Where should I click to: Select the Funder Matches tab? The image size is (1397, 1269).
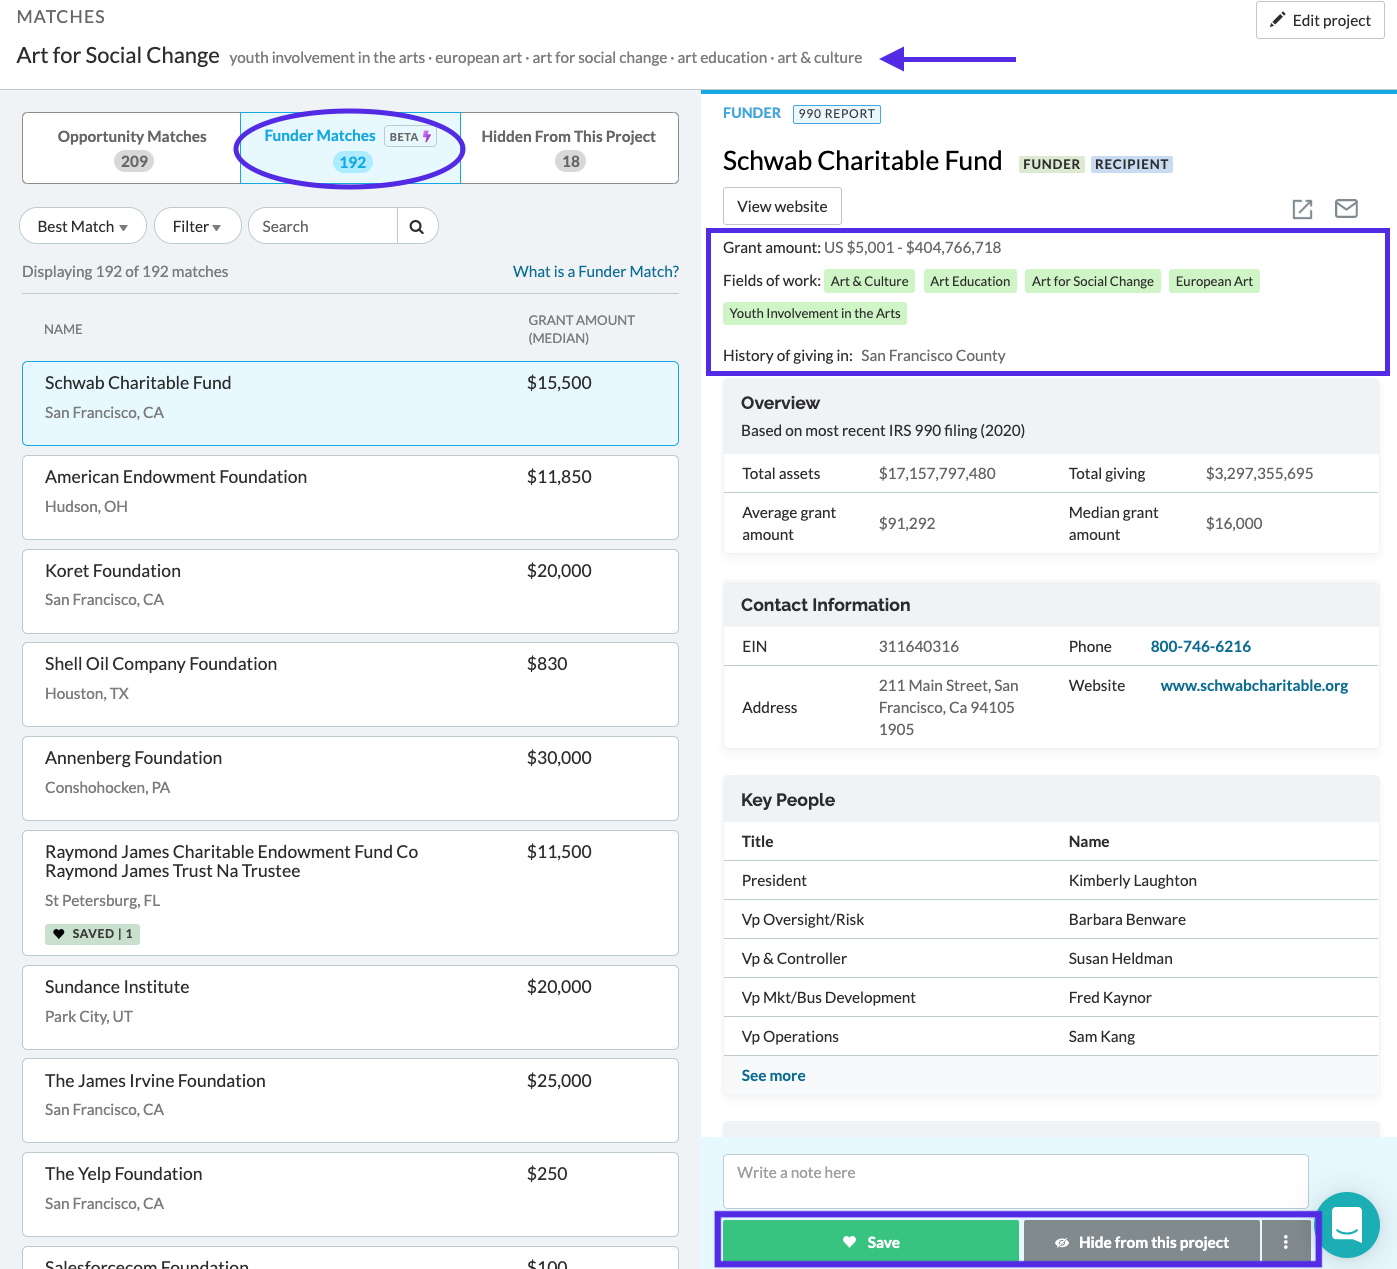pos(351,148)
